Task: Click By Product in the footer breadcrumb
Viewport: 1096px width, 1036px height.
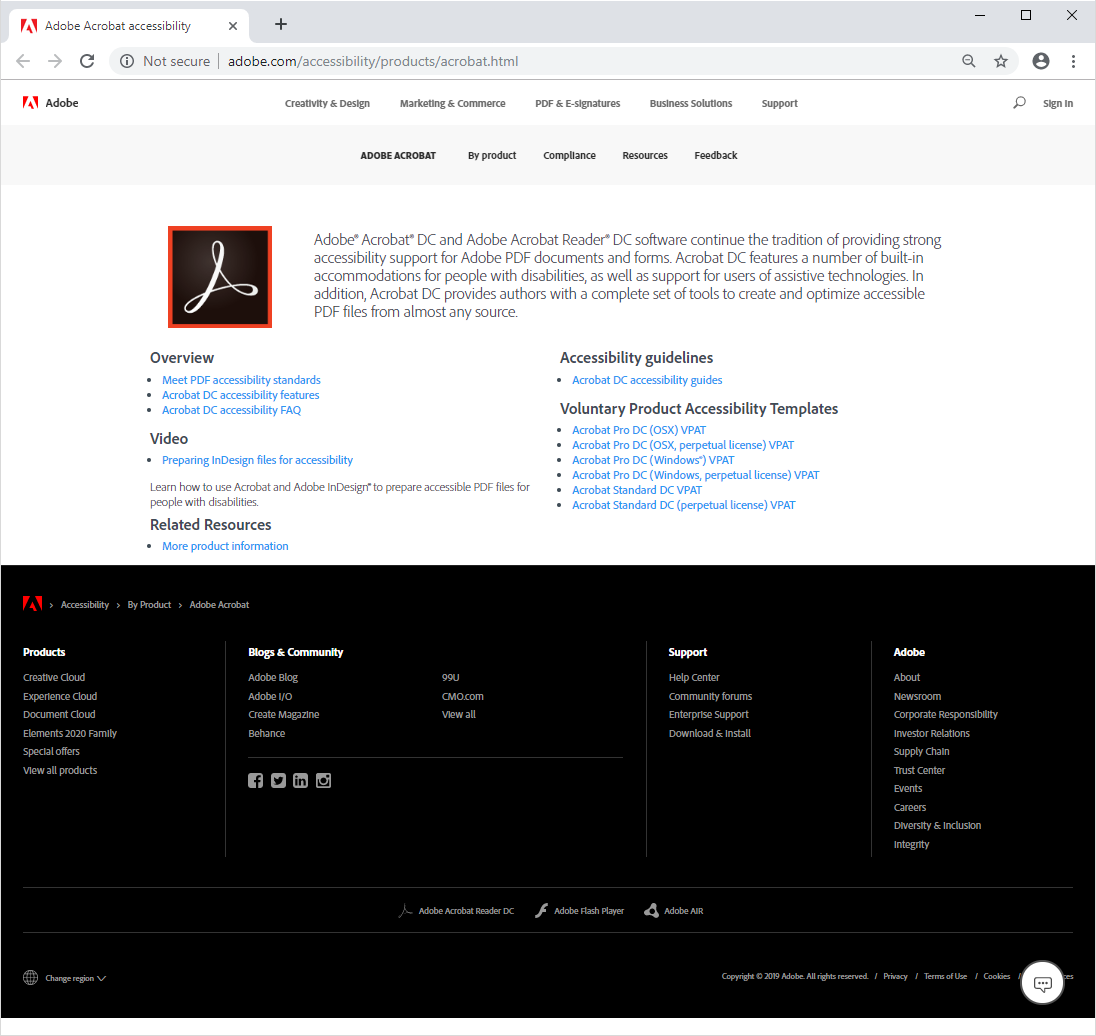Action: point(149,605)
